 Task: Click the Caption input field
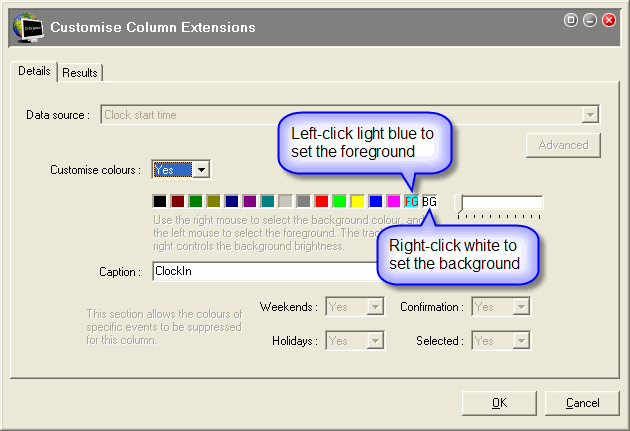(x=265, y=272)
